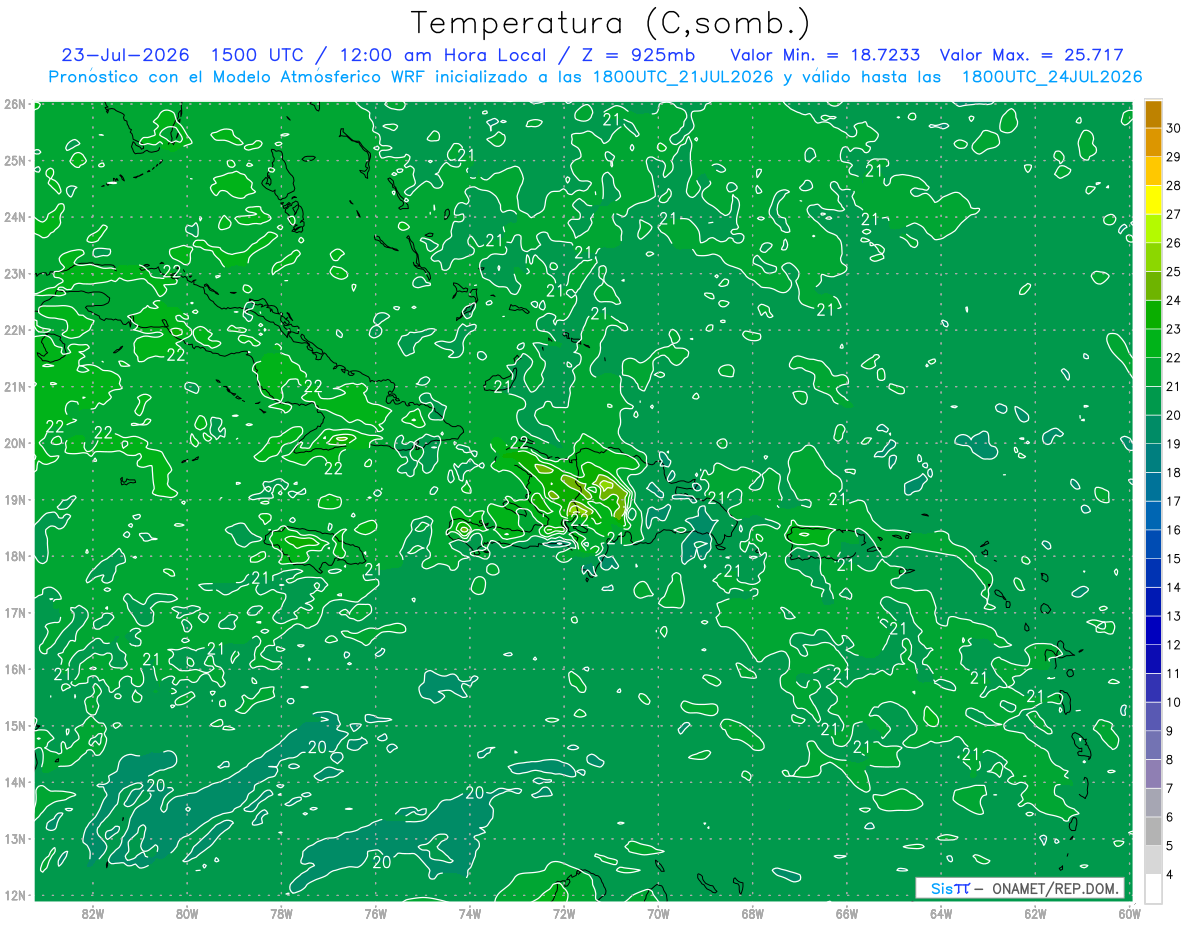Pick the yellow swatch between 27 and 28
1200x927 pixels.
pos(1153,200)
